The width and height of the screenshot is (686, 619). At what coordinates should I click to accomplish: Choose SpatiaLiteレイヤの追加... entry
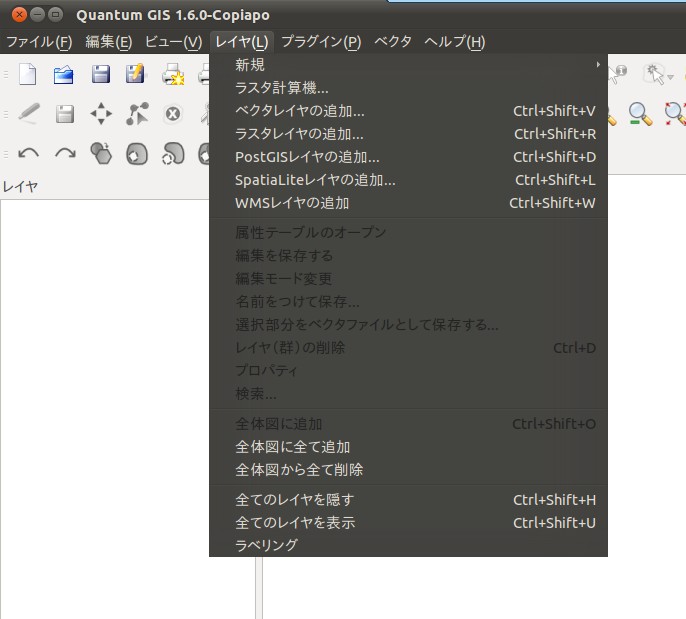point(408,180)
